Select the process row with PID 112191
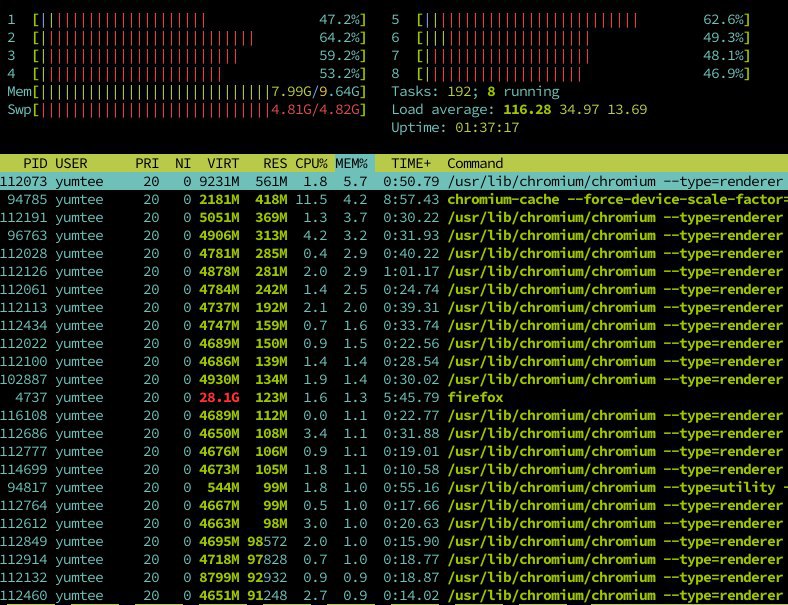The width and height of the screenshot is (788, 605). click(x=394, y=218)
